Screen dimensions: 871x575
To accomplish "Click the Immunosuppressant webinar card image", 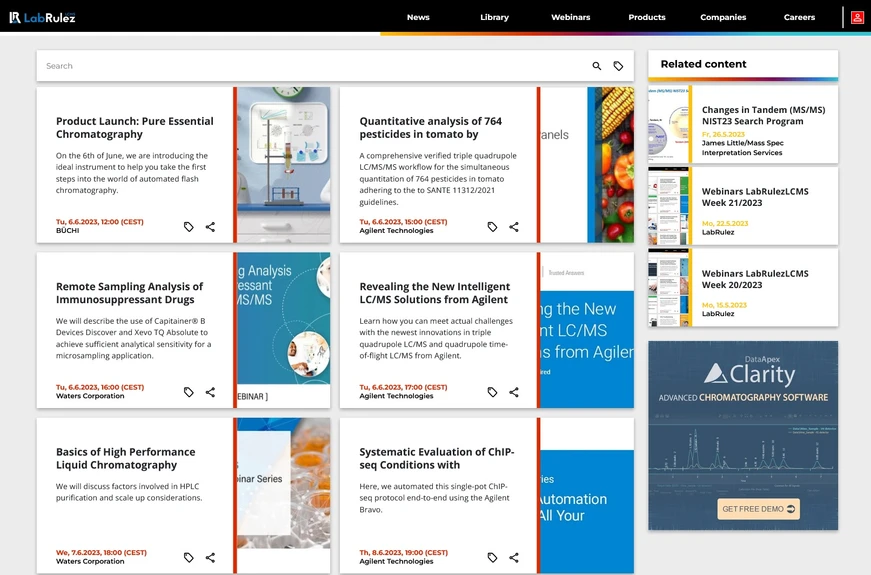I will coord(284,330).
